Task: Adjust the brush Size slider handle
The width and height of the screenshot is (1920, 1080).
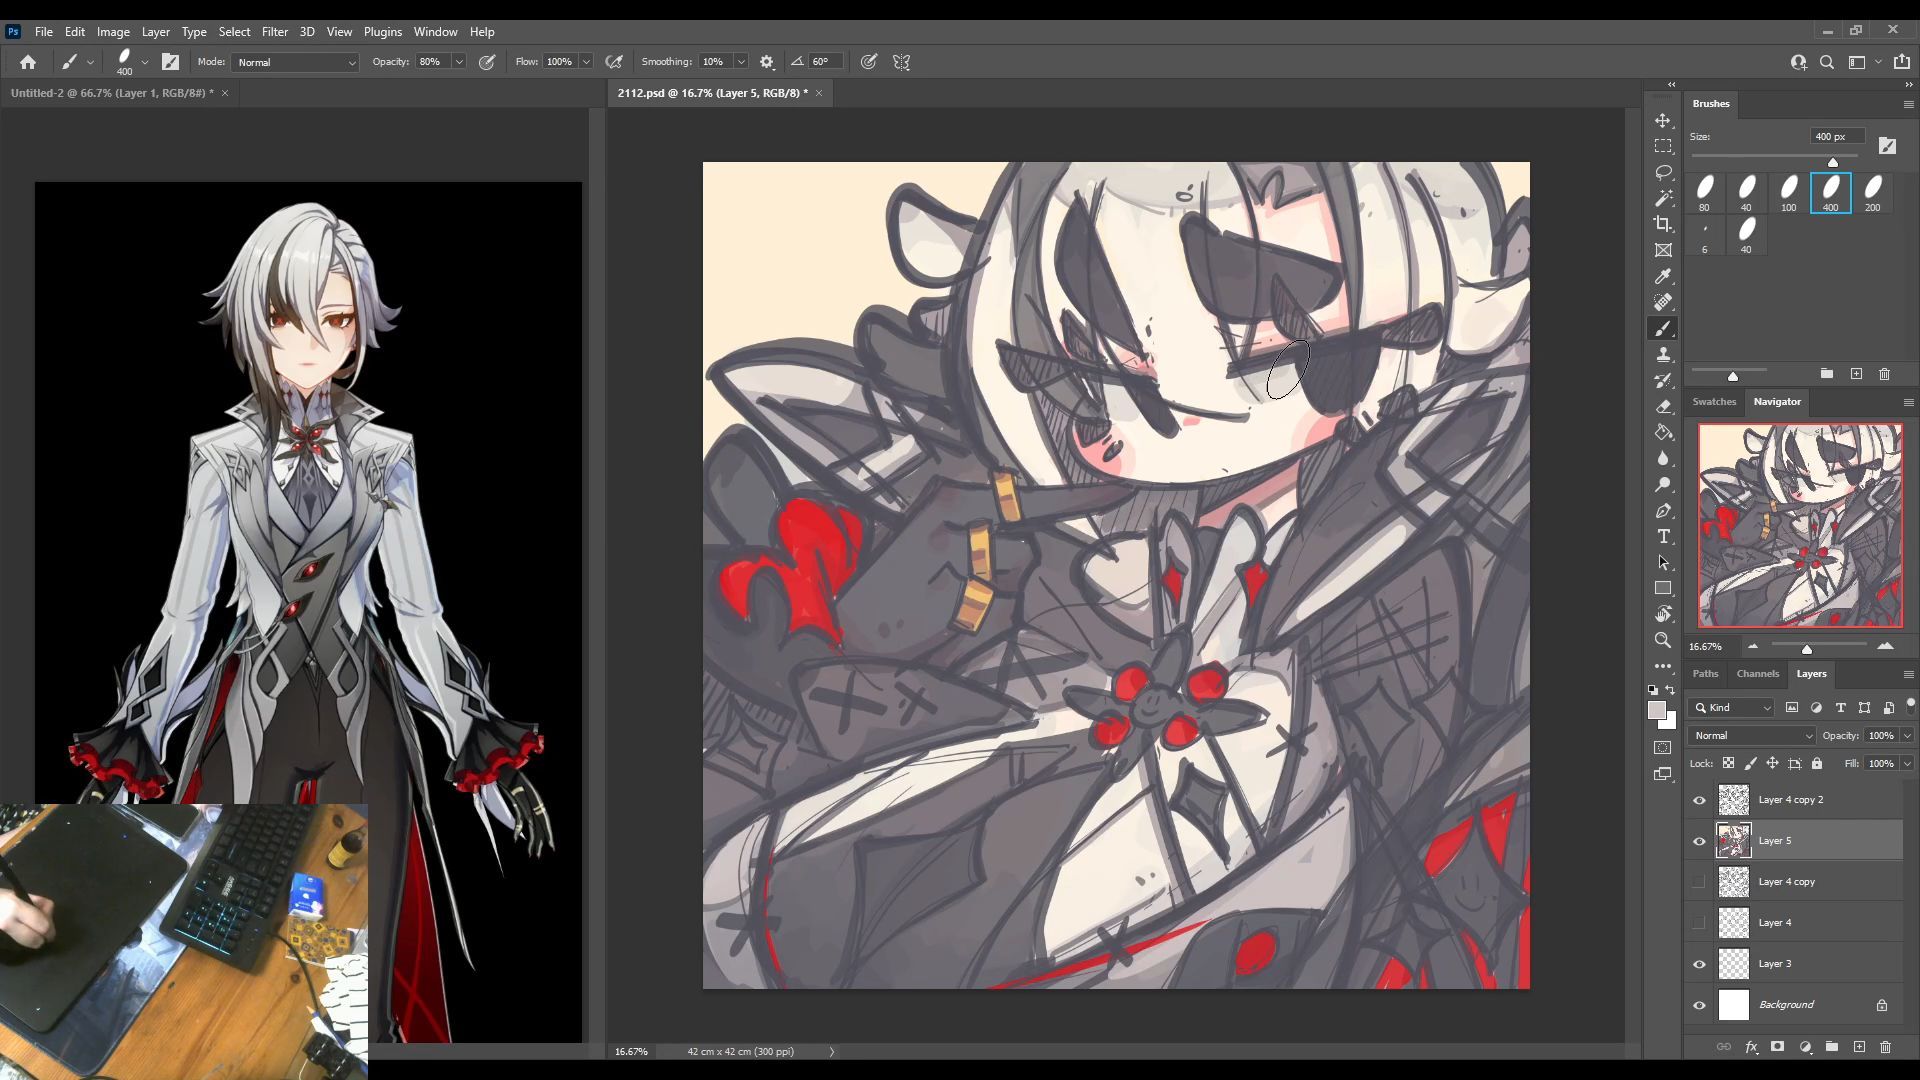Action: 1833,162
